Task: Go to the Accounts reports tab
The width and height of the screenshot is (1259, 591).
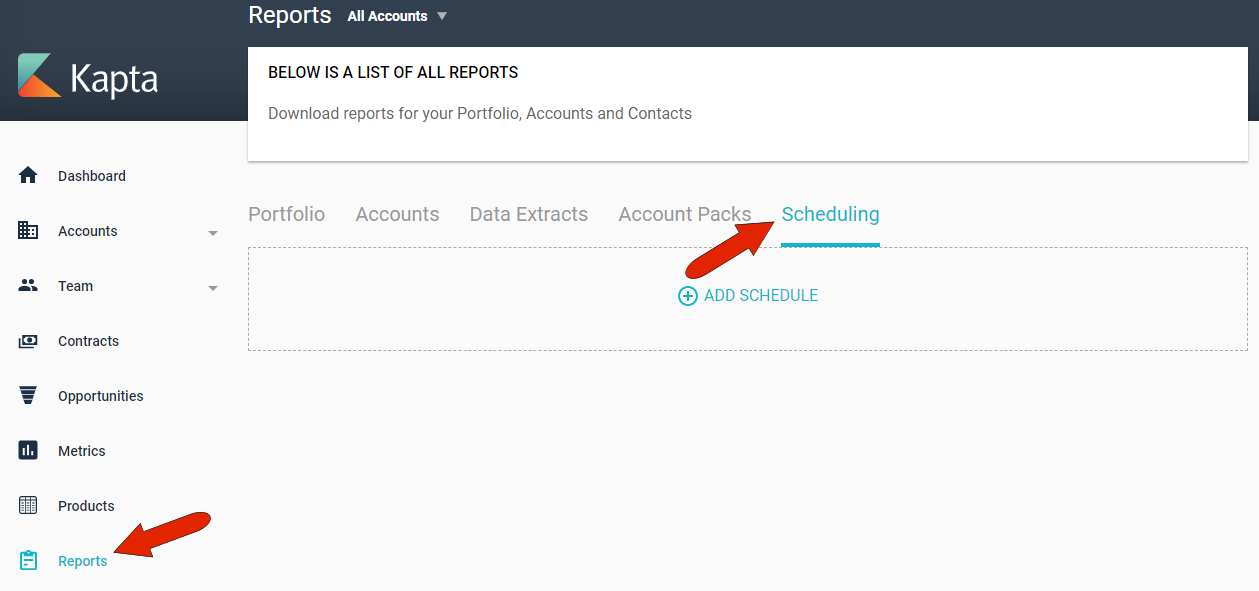Action: [398, 214]
